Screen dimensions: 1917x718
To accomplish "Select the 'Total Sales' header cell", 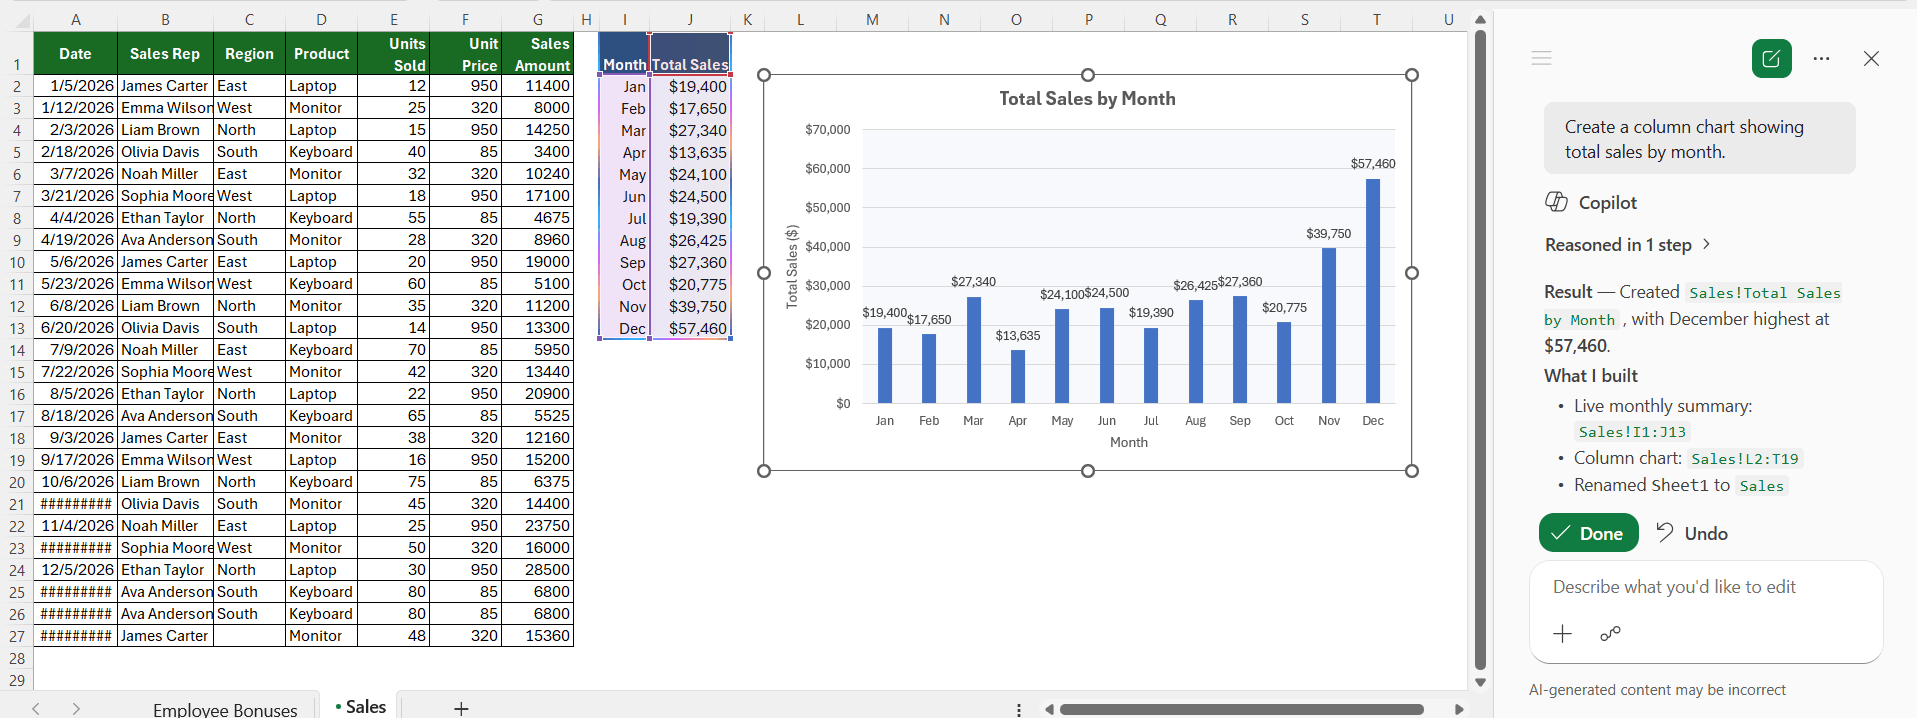I will (690, 54).
